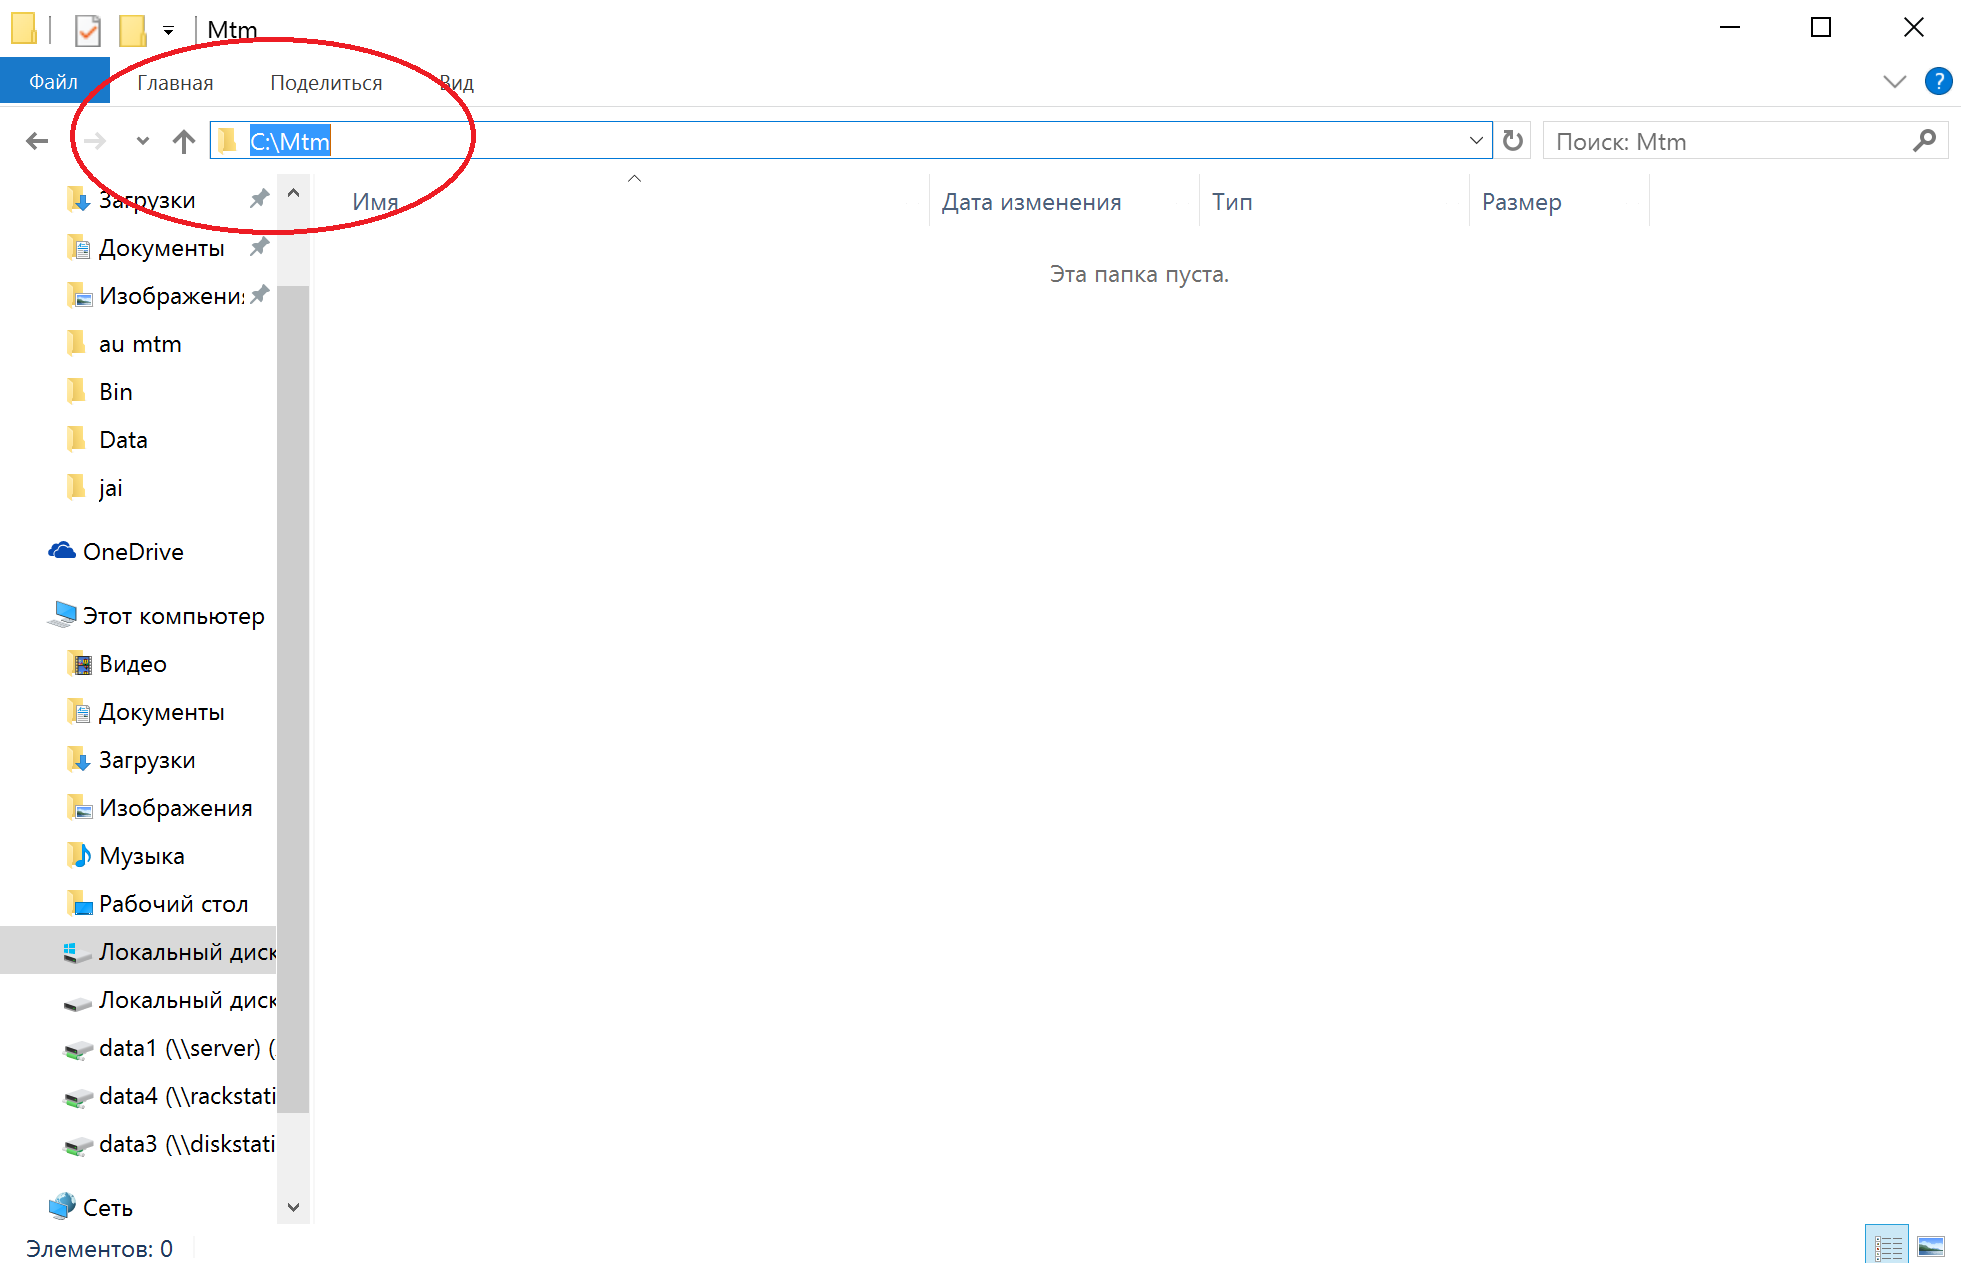Screen dimensions: 1961x1263
Task: Switch to details view icon in status bar
Action: tap(1887, 1246)
